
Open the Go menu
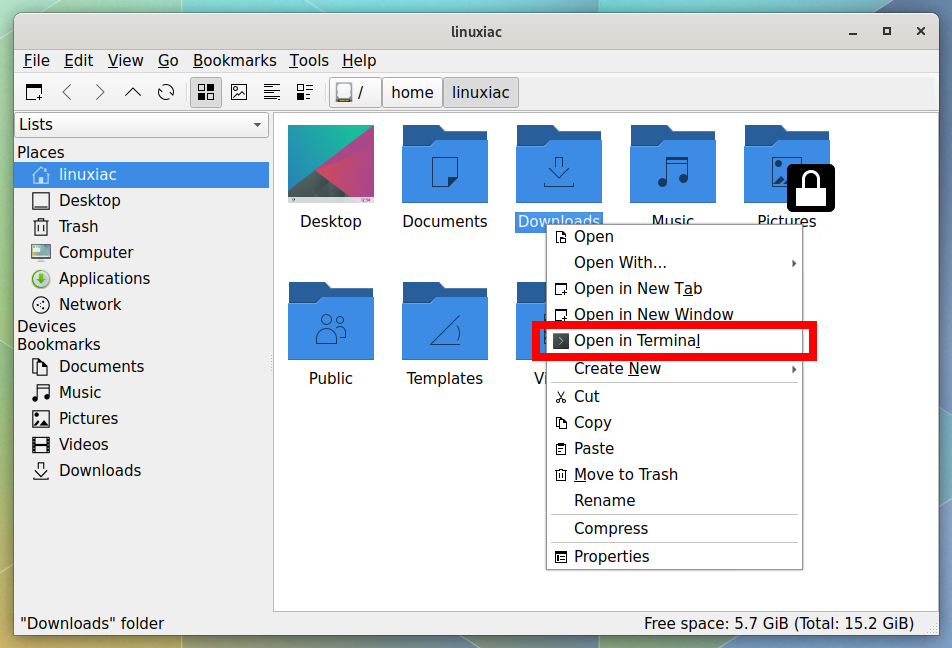pos(168,61)
